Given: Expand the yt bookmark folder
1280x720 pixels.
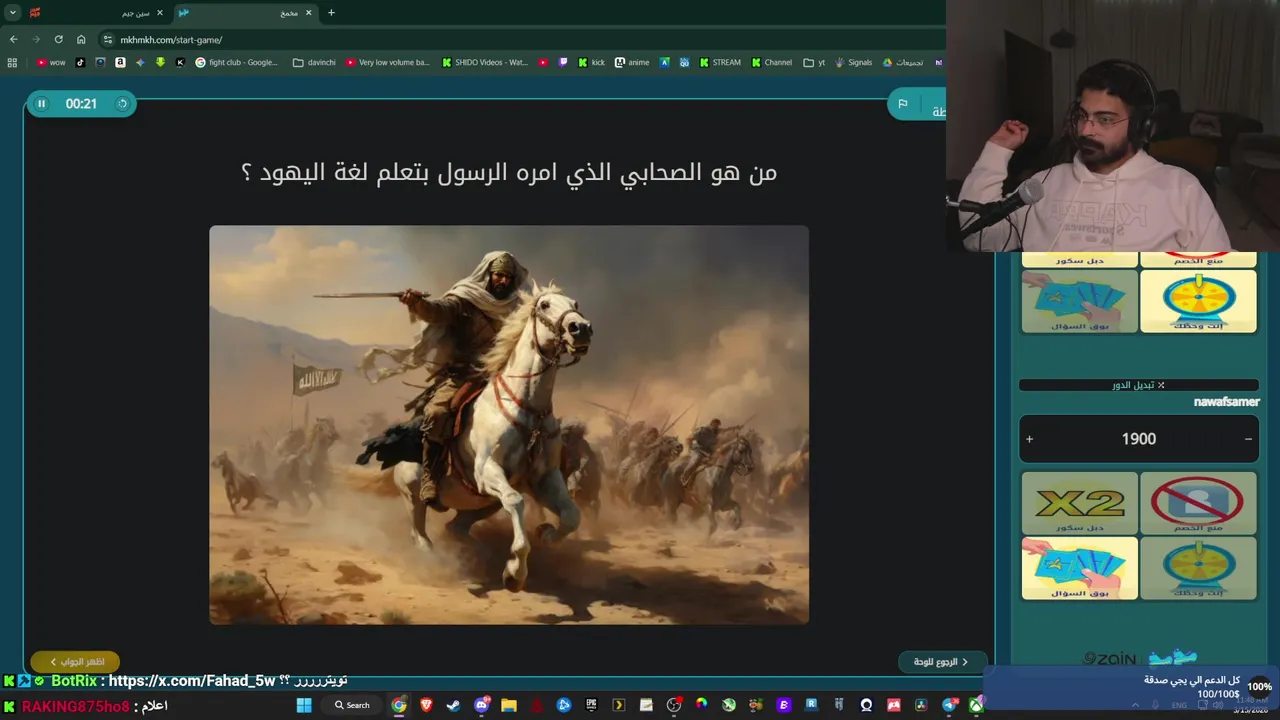Looking at the screenshot, I should point(814,62).
